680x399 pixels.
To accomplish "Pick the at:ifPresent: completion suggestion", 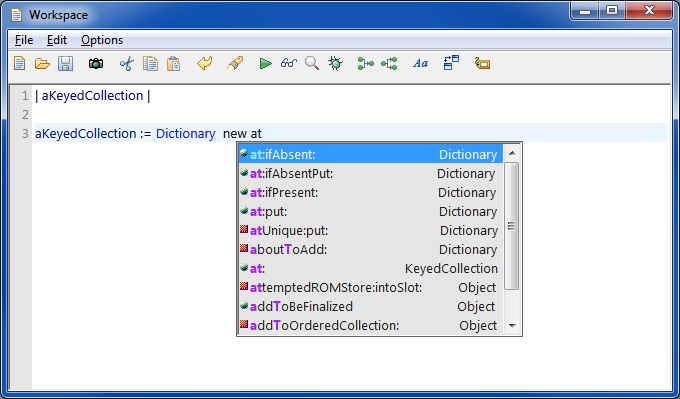I will pos(371,193).
